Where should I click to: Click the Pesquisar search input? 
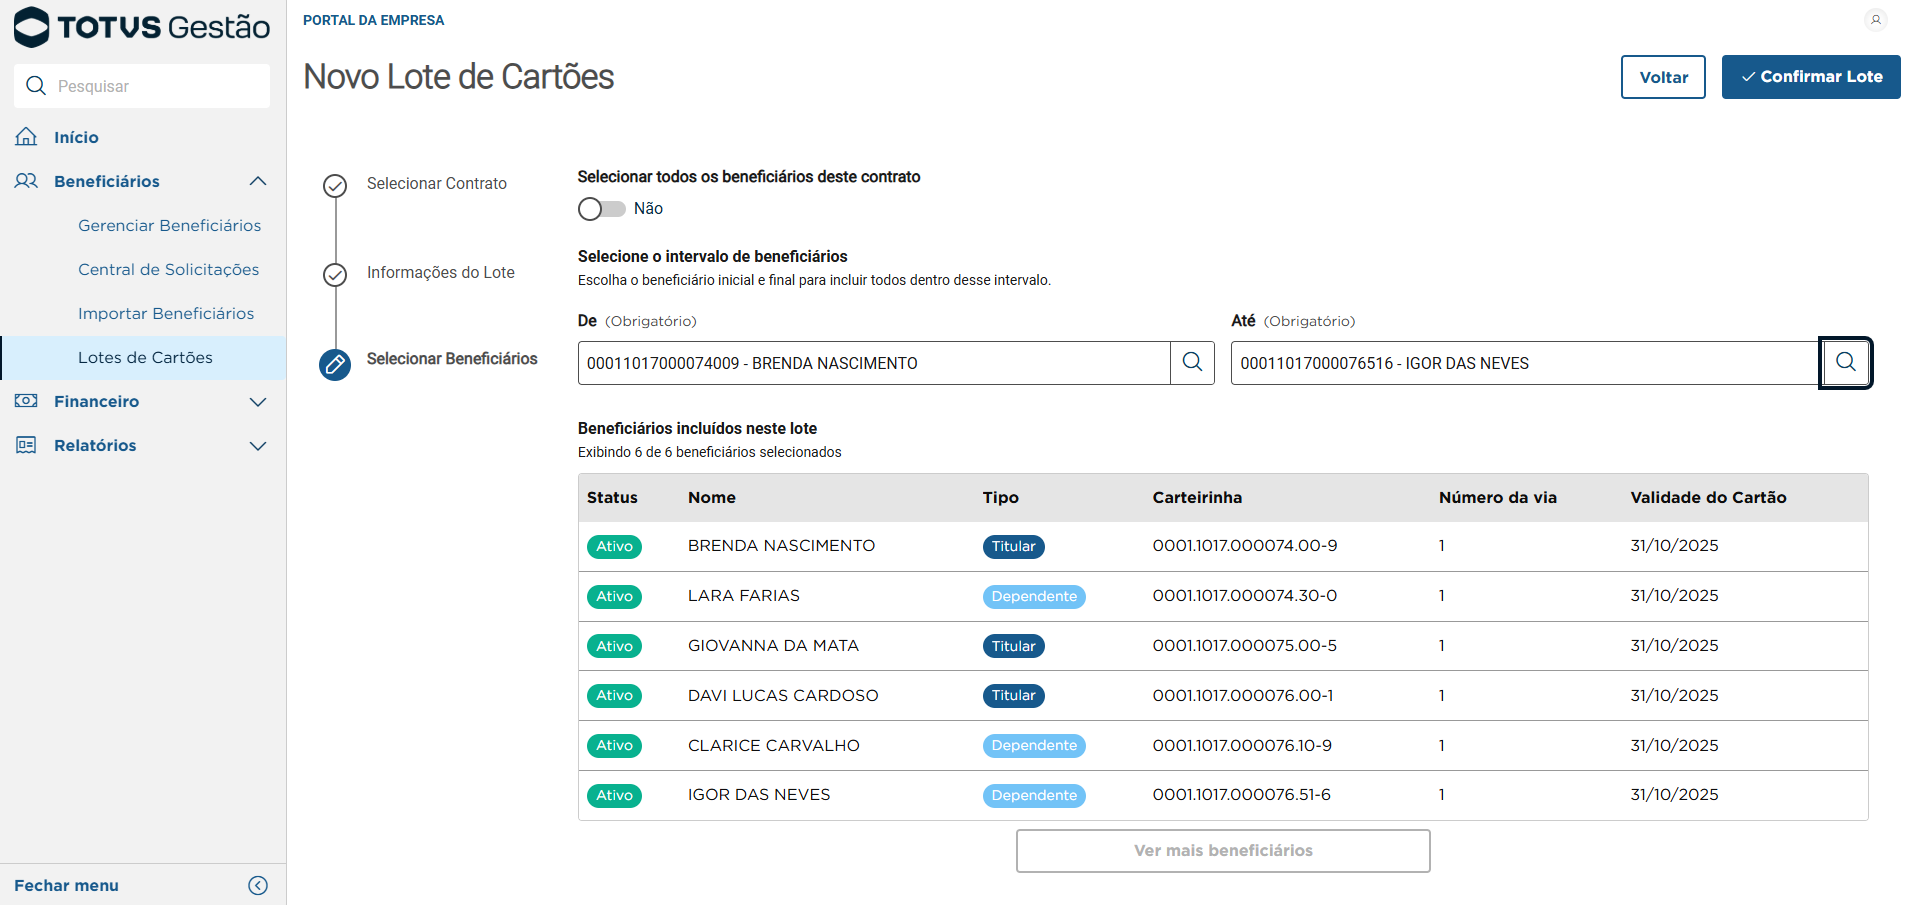coord(142,86)
